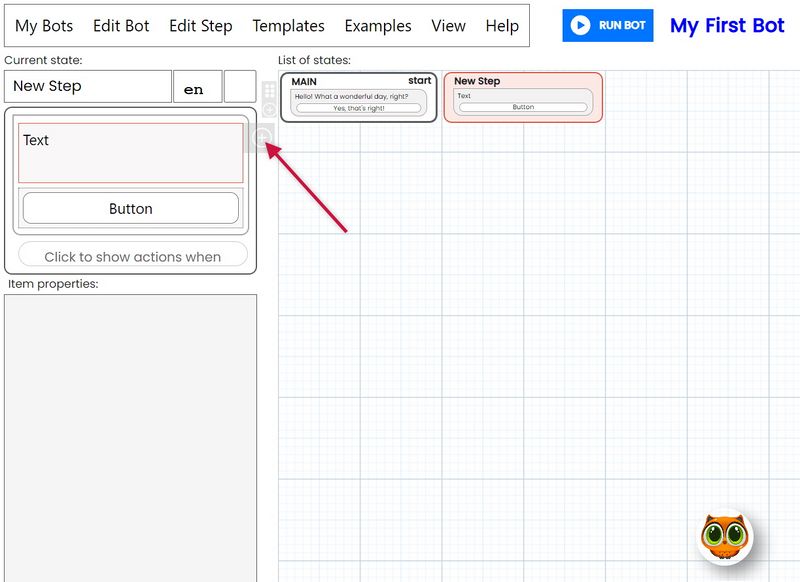Open the Help menu

tap(506, 26)
